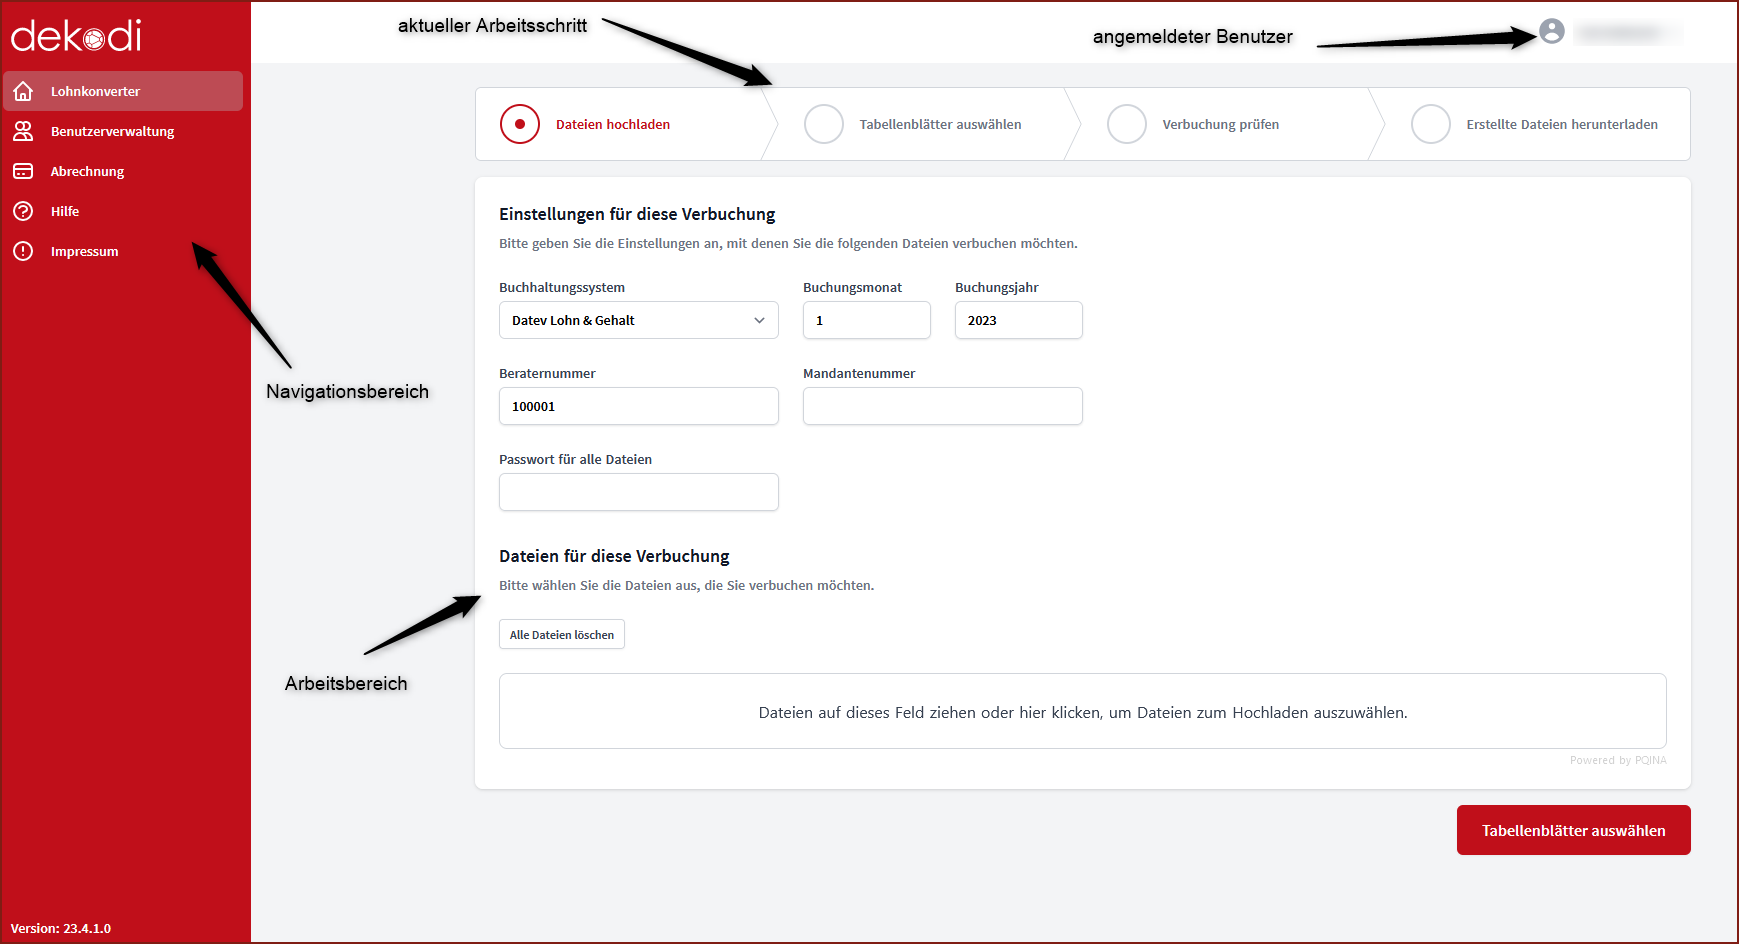The height and width of the screenshot is (944, 1739).
Task: Click the red Tabellenblätter auswählen button
Action: (x=1574, y=830)
